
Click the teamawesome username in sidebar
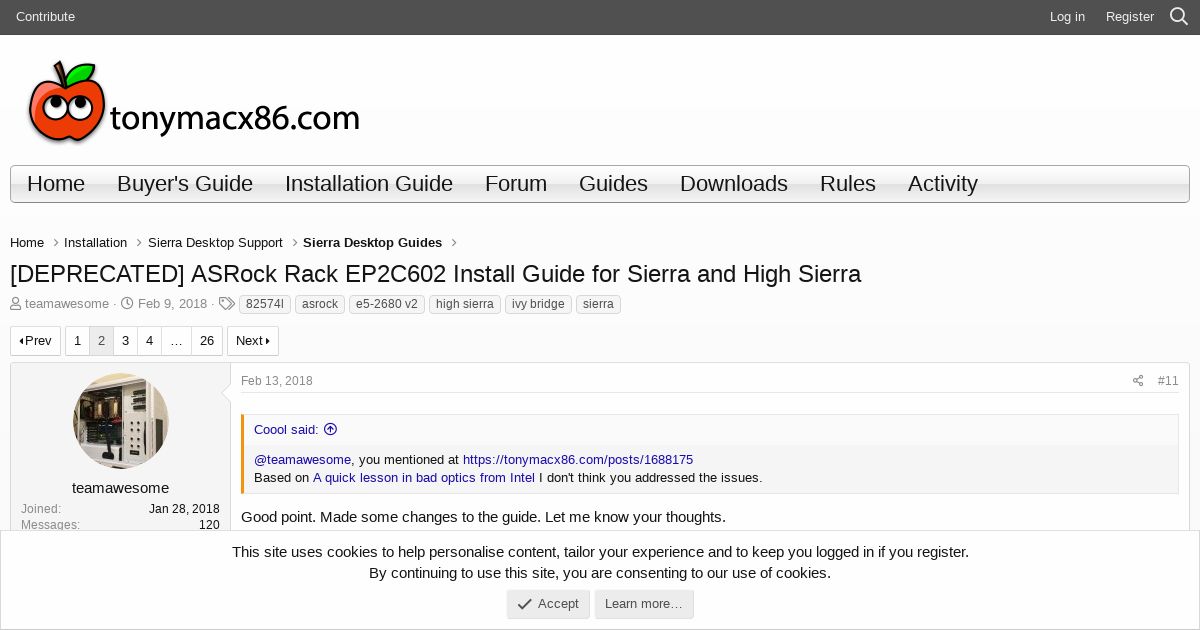[x=121, y=488]
